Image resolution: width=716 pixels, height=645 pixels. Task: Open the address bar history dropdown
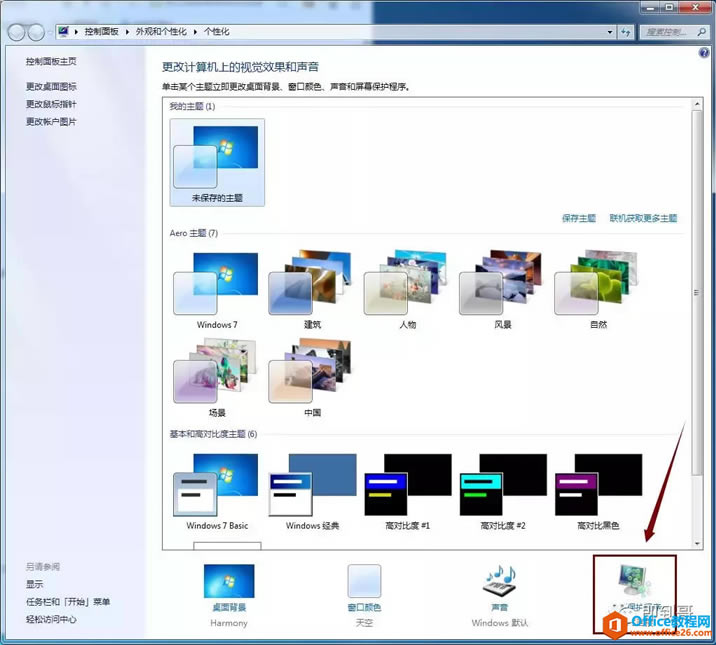(x=610, y=32)
